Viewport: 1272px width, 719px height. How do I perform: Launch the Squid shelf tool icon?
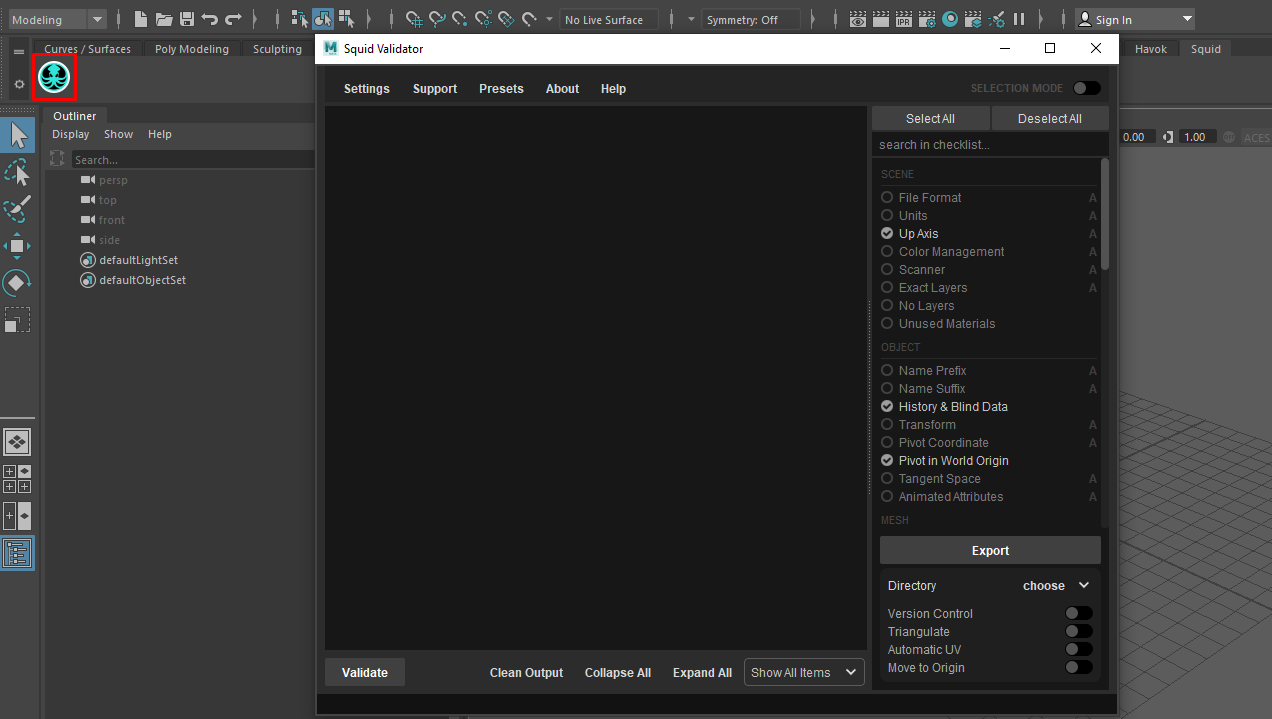coord(54,78)
